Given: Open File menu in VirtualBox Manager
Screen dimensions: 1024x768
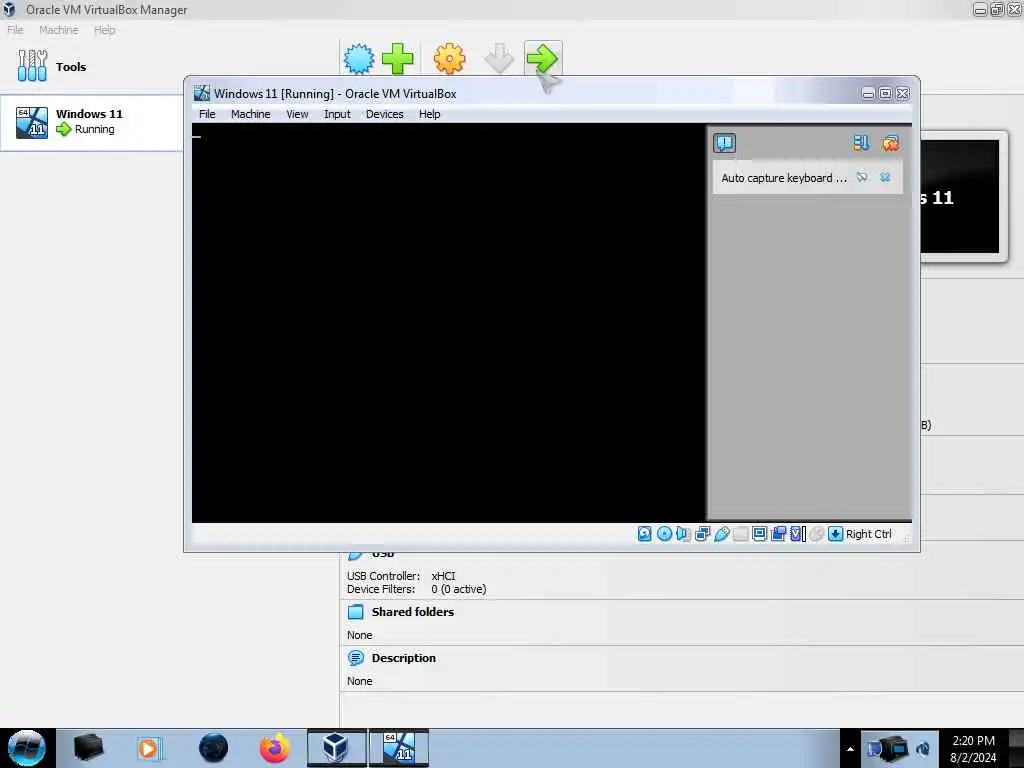Looking at the screenshot, I should [x=15, y=30].
